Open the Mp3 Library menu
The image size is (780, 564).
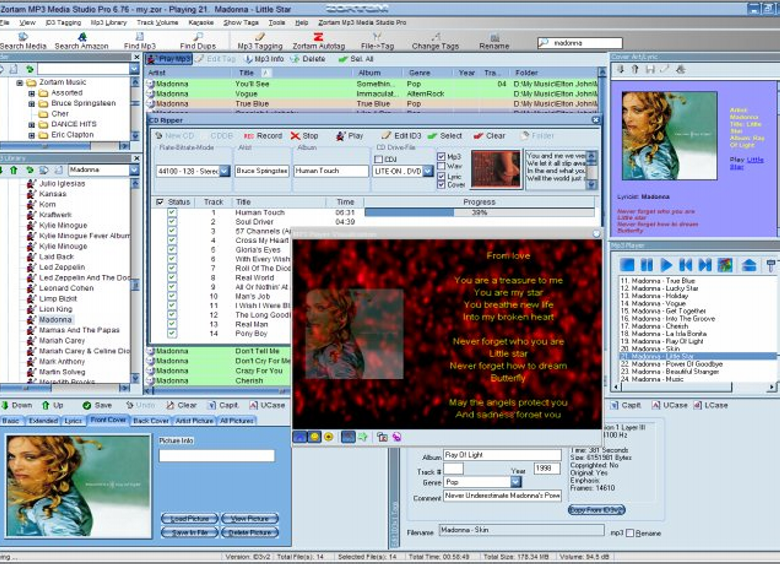click(x=109, y=21)
